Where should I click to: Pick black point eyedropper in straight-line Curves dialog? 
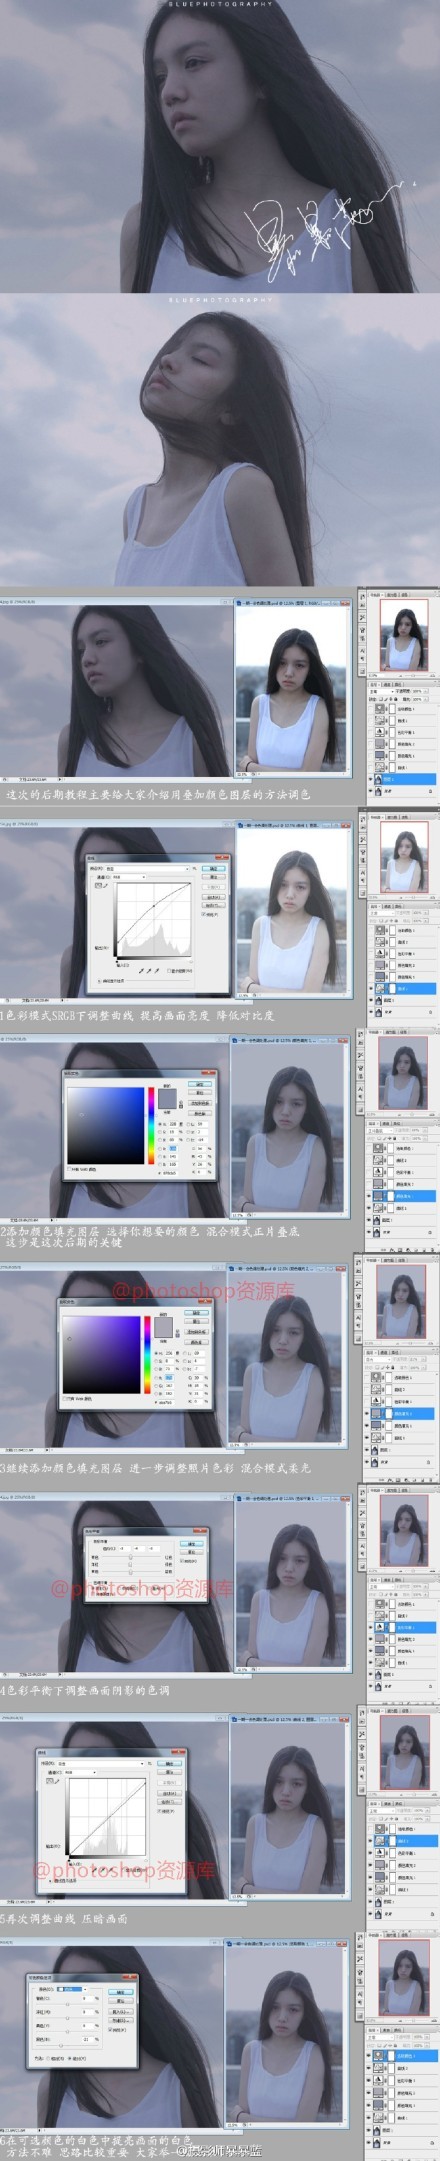(93, 1868)
